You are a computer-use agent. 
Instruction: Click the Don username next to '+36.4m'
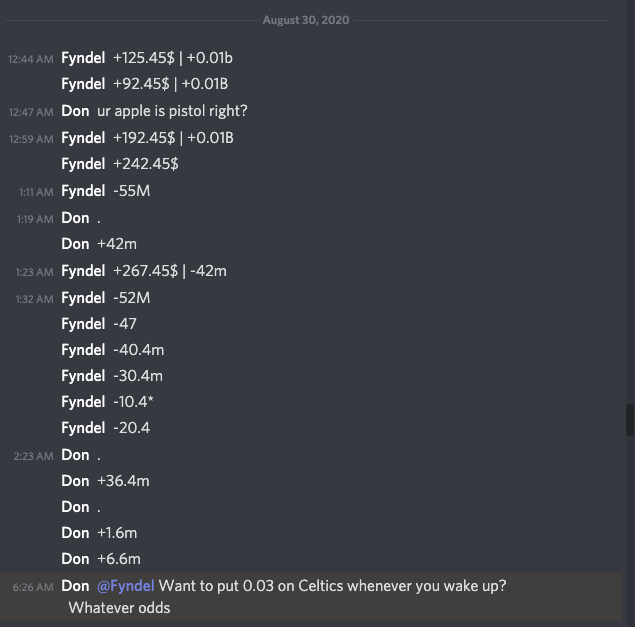coord(75,481)
